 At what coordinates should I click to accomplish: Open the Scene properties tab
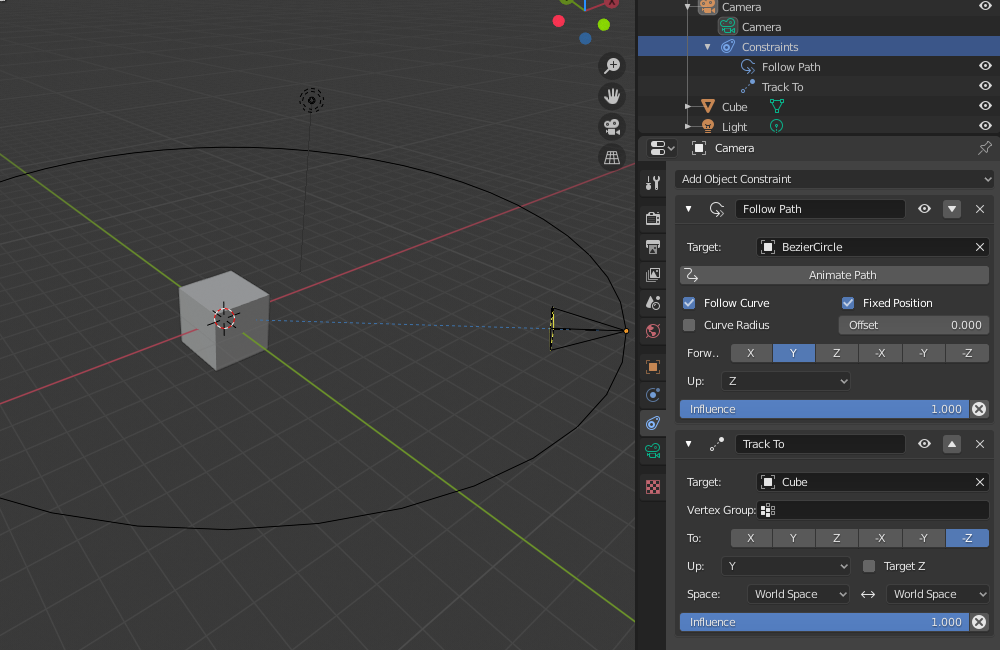(x=652, y=303)
